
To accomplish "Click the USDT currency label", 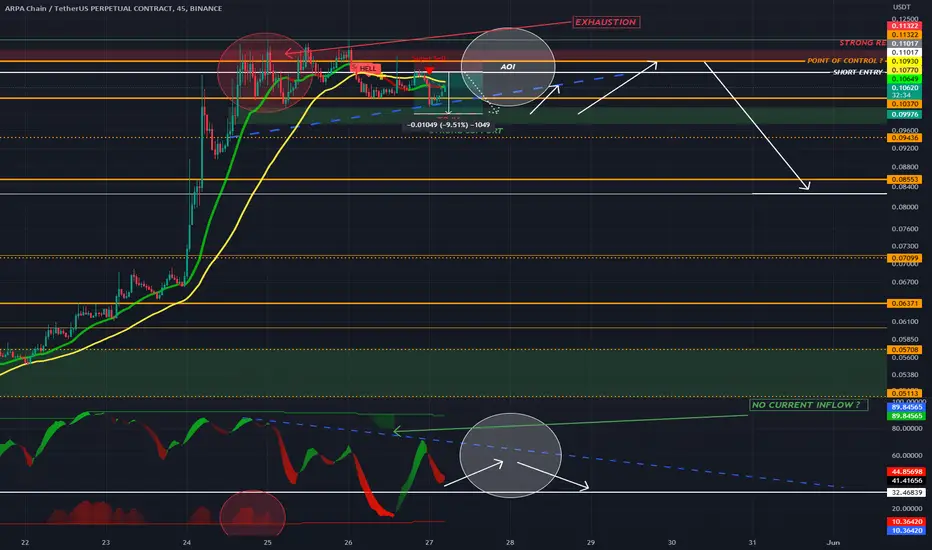I will [x=902, y=7].
